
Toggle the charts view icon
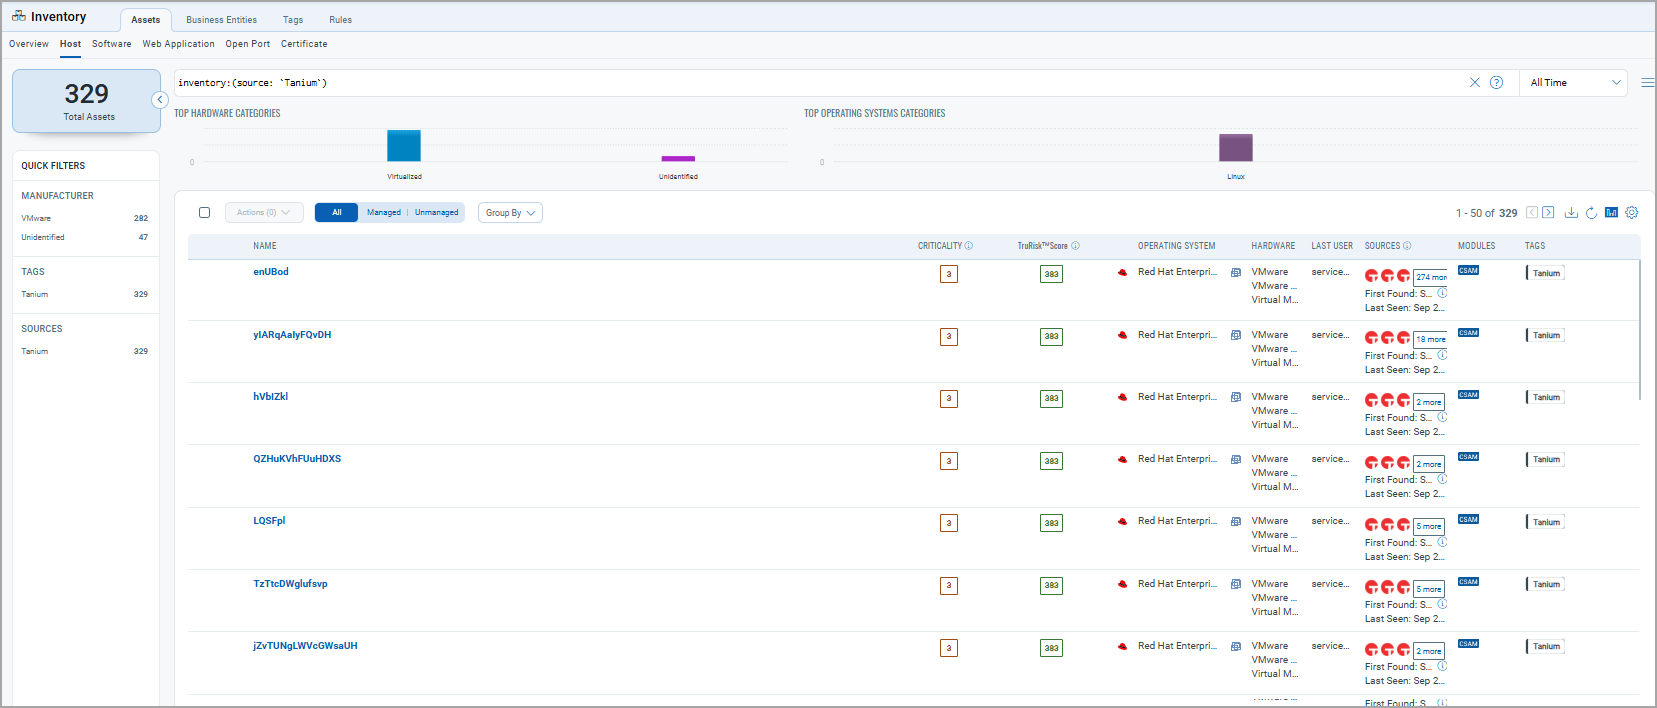pos(1611,213)
